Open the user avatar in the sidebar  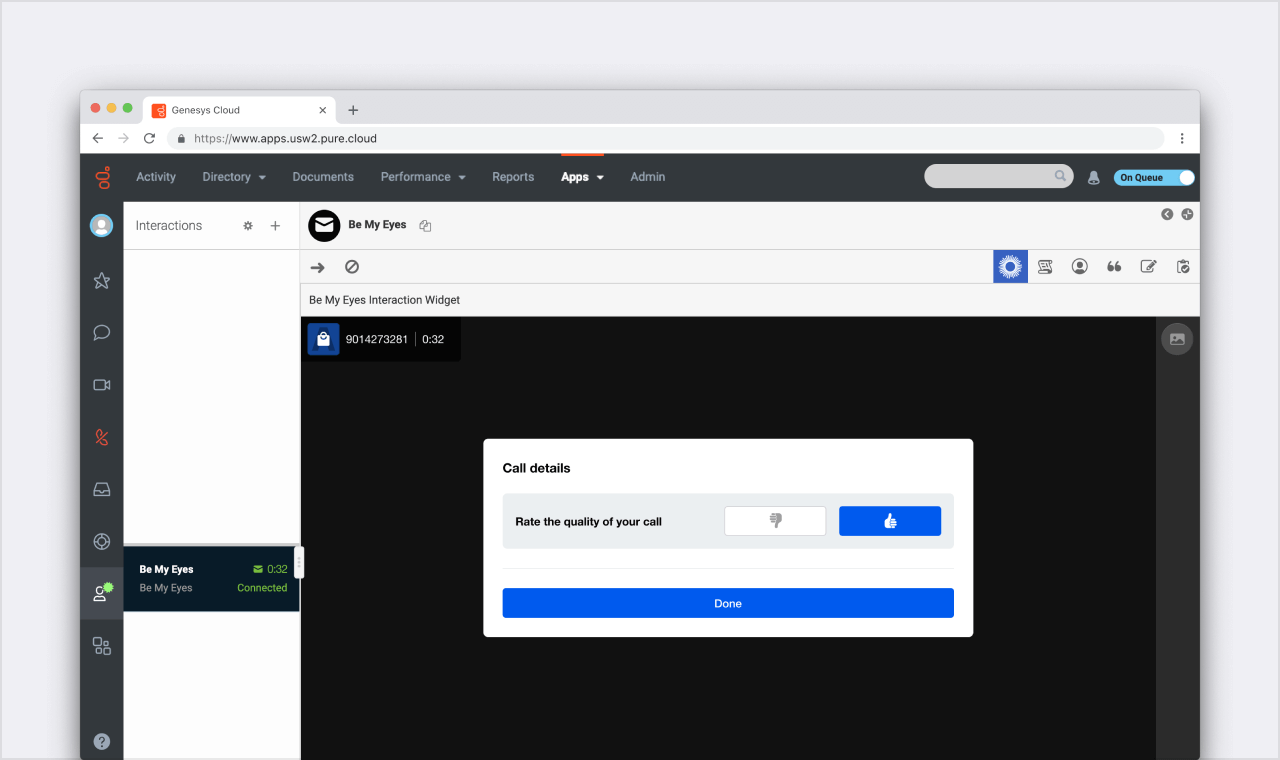point(102,226)
